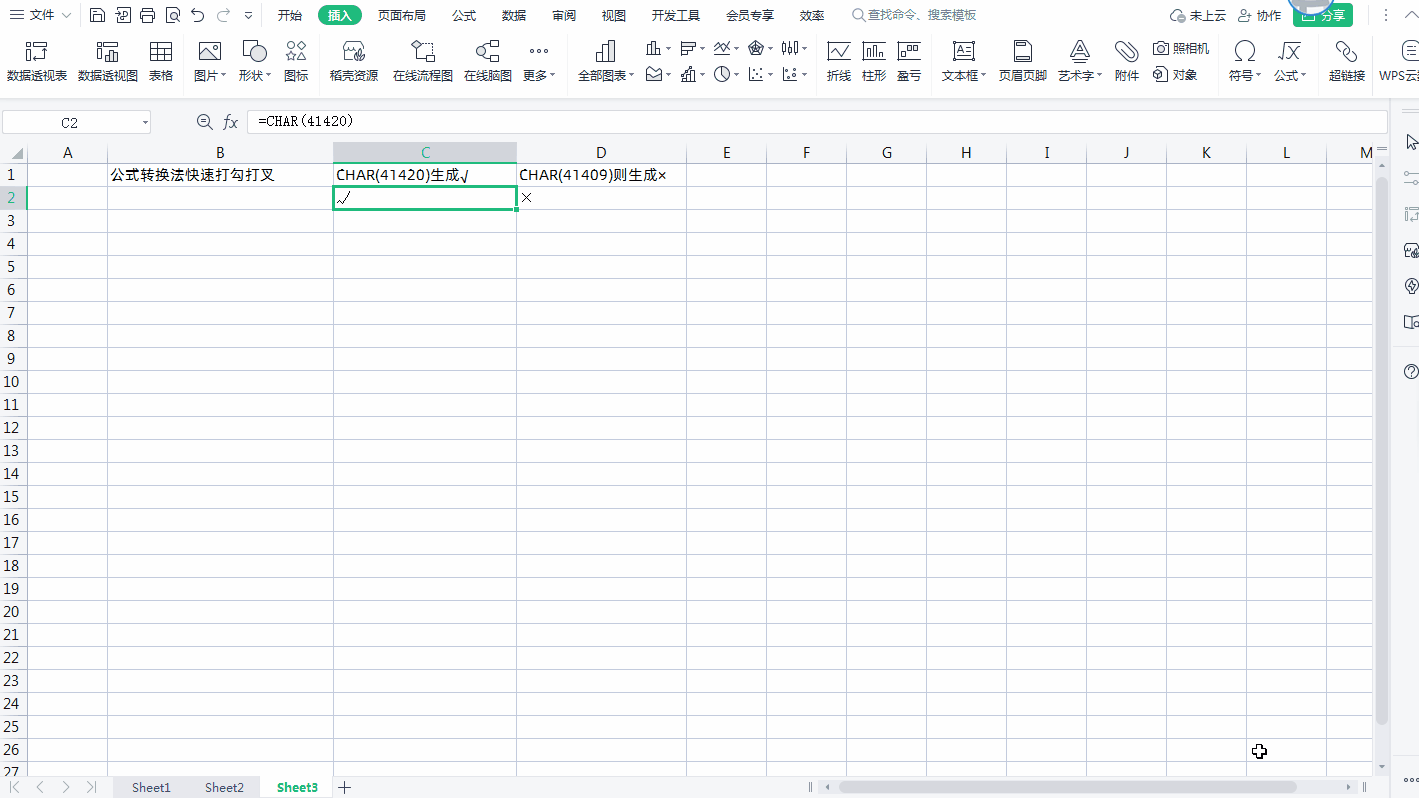Open Docer resources (稻壳资源)
The height and width of the screenshot is (798, 1419).
pos(354,61)
